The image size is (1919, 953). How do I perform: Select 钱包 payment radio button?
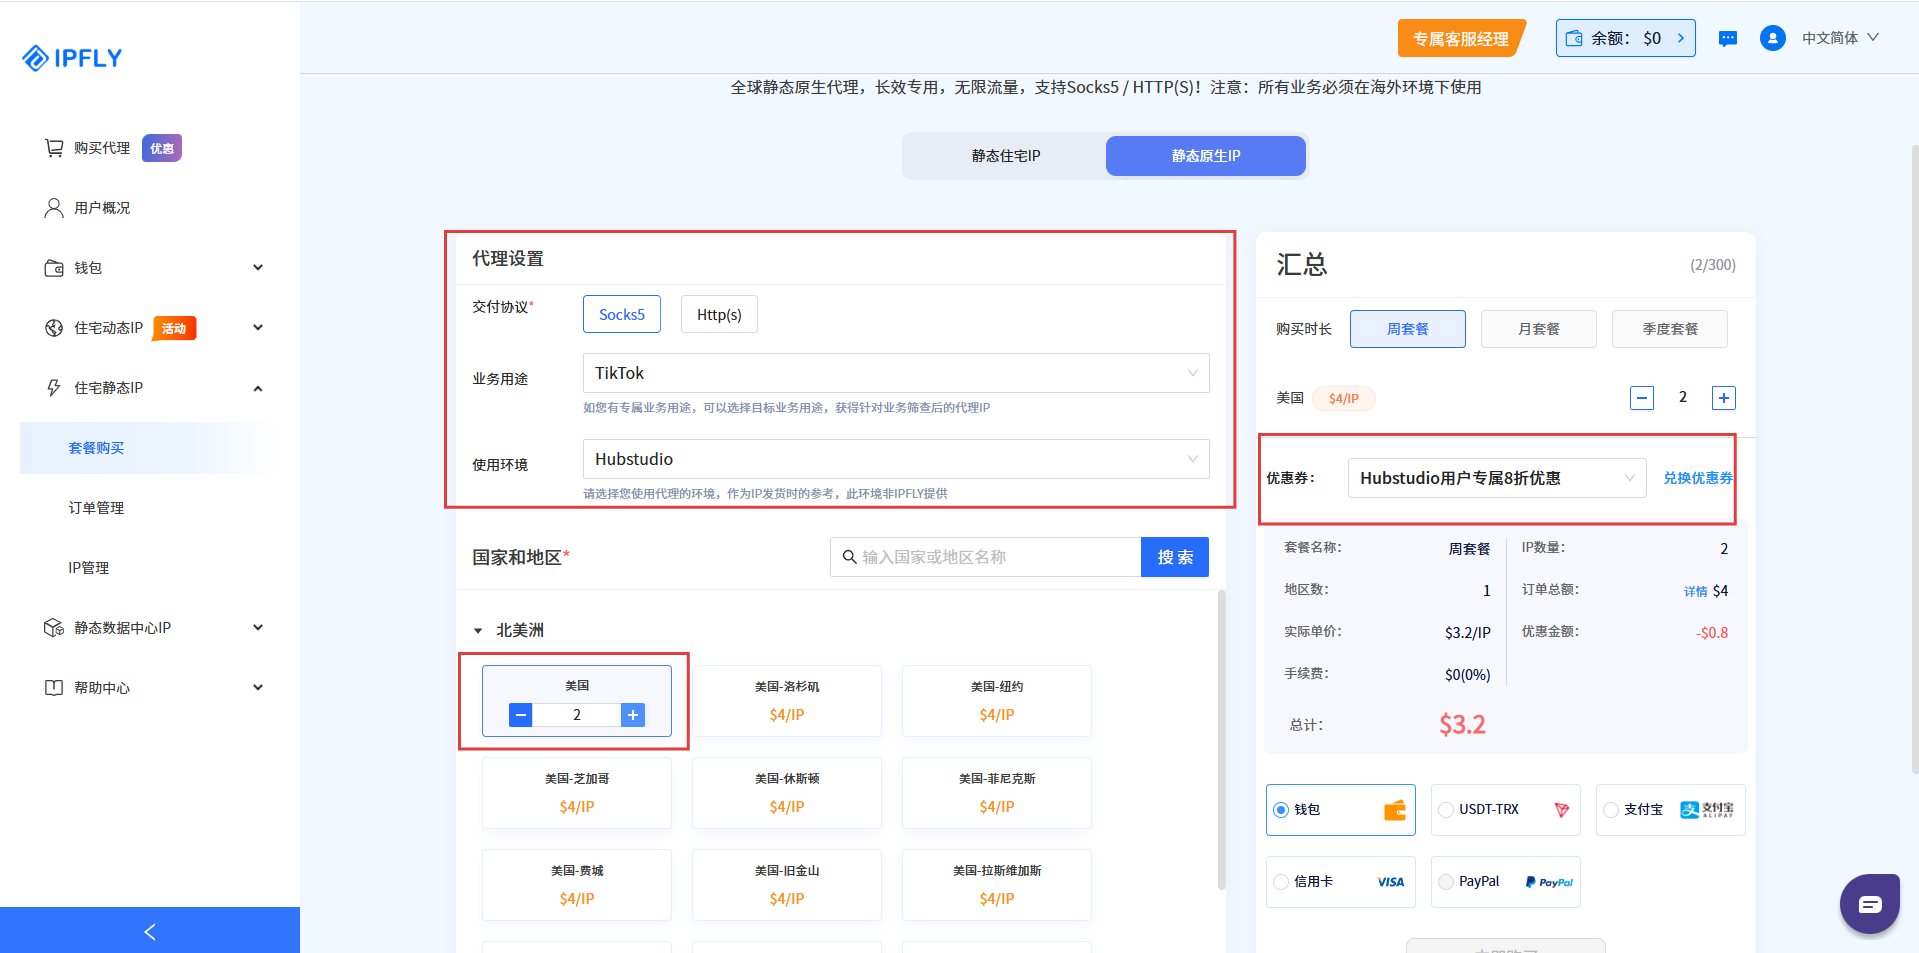pos(1280,810)
